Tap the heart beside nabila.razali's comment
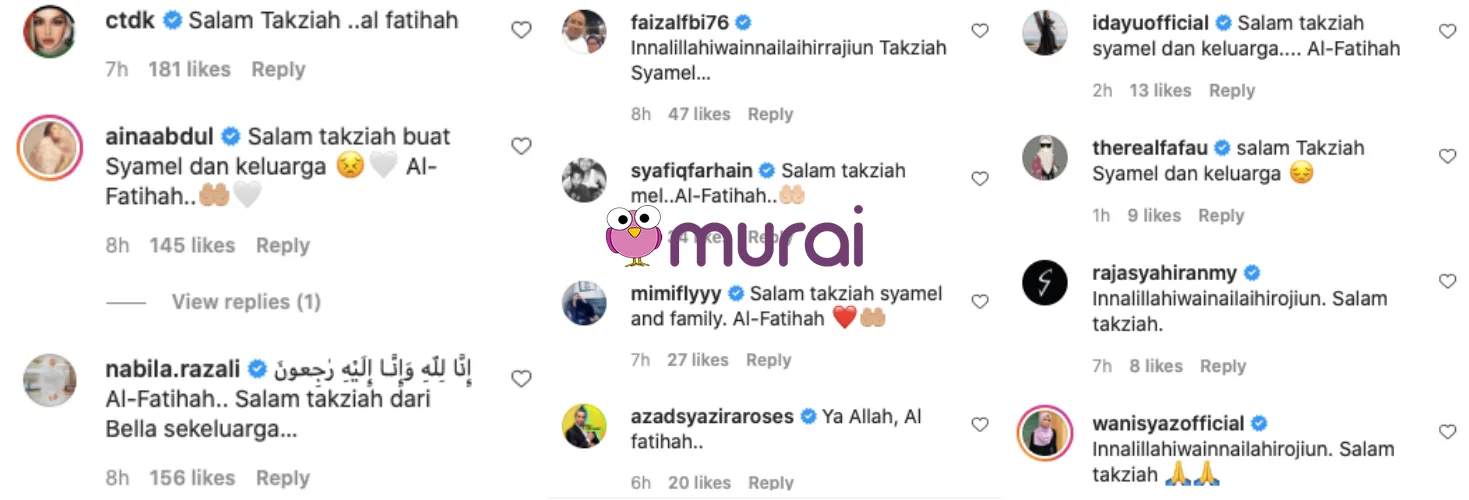1469x500 pixels. coord(521,378)
